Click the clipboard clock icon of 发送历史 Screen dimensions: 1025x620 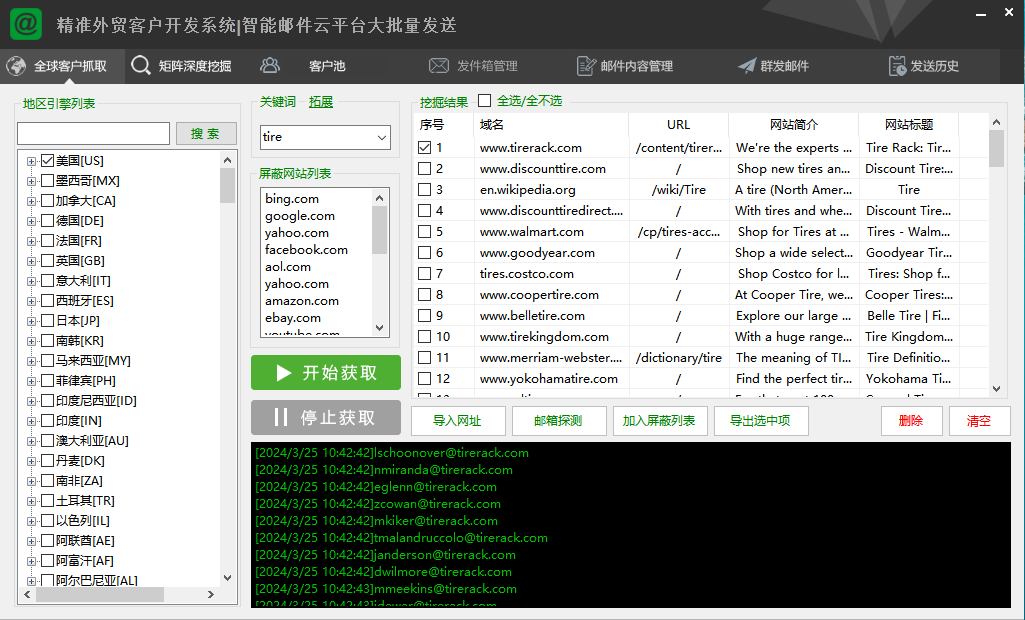[x=897, y=66]
